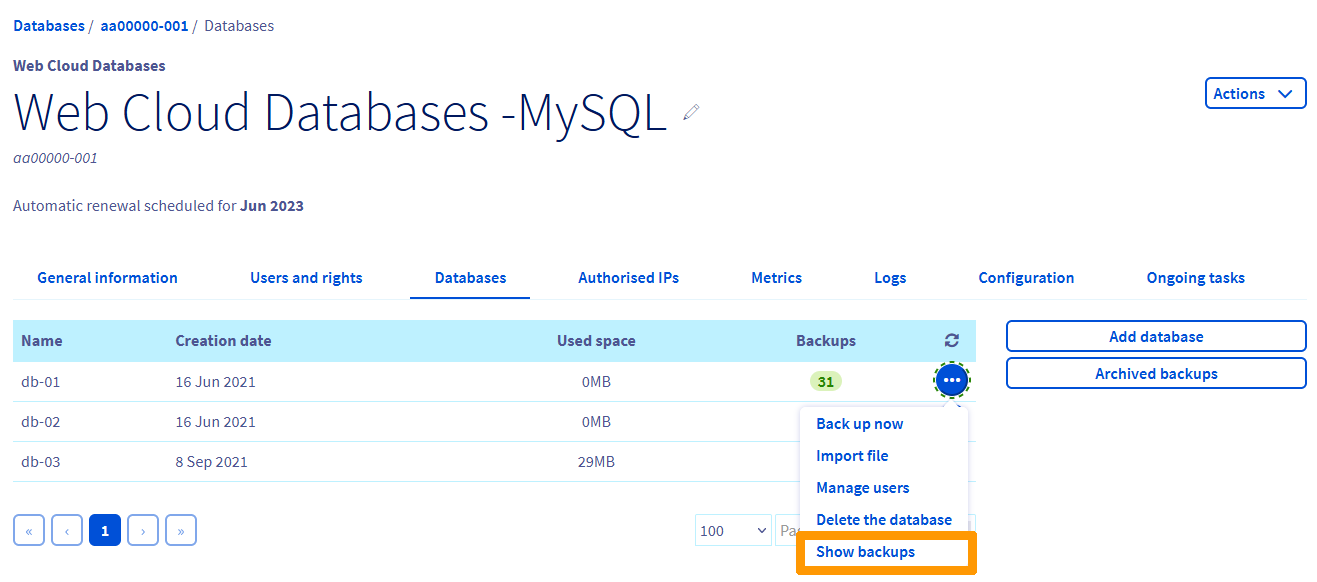Follow the Databases breadcrumb link
The width and height of the screenshot is (1317, 582).
pos(48,25)
